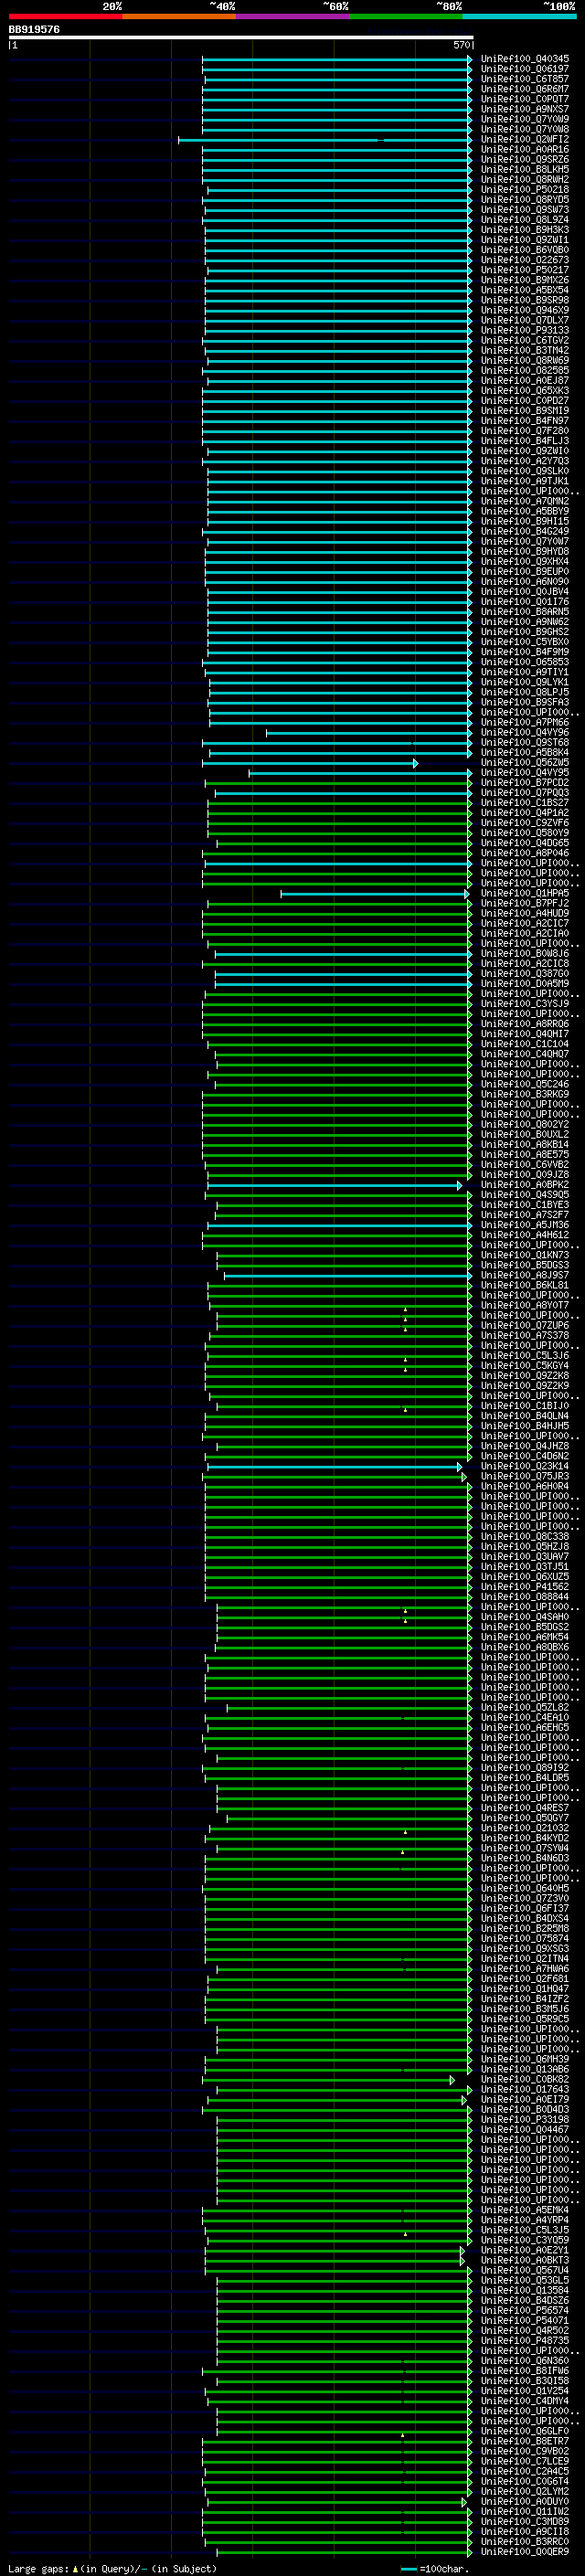Click the UniRef100_Q9SW73 label
585x2576 pixels.
coord(525,210)
